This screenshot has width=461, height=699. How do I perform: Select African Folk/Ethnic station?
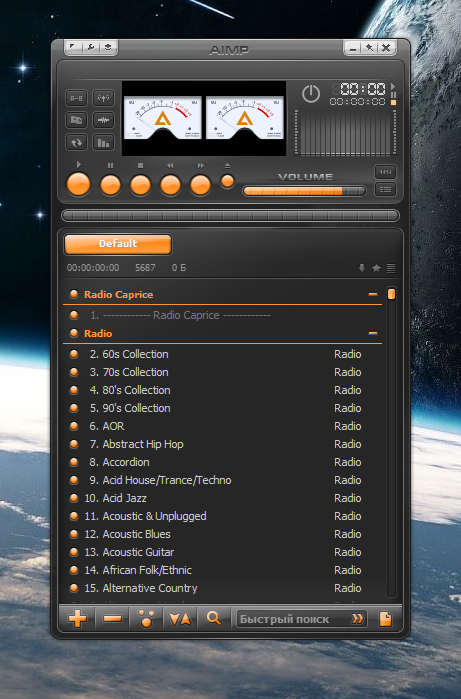[x=223, y=570]
